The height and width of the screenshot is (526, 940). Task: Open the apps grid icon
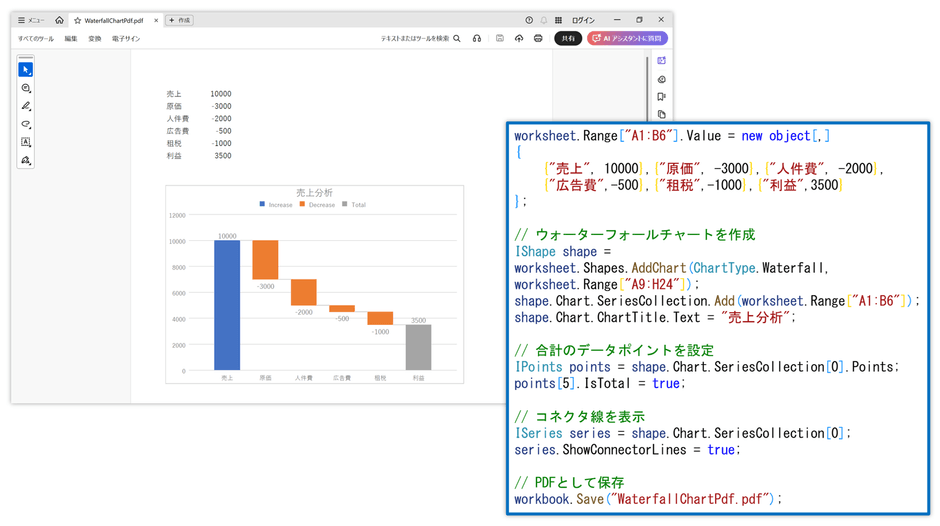click(558, 20)
